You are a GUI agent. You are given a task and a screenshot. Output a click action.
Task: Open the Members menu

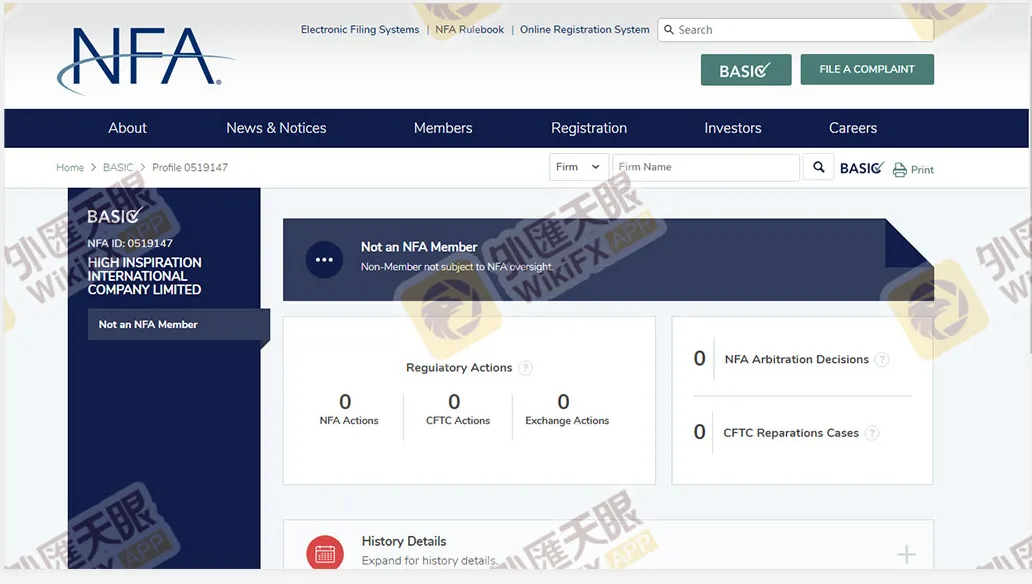pyautogui.click(x=443, y=128)
